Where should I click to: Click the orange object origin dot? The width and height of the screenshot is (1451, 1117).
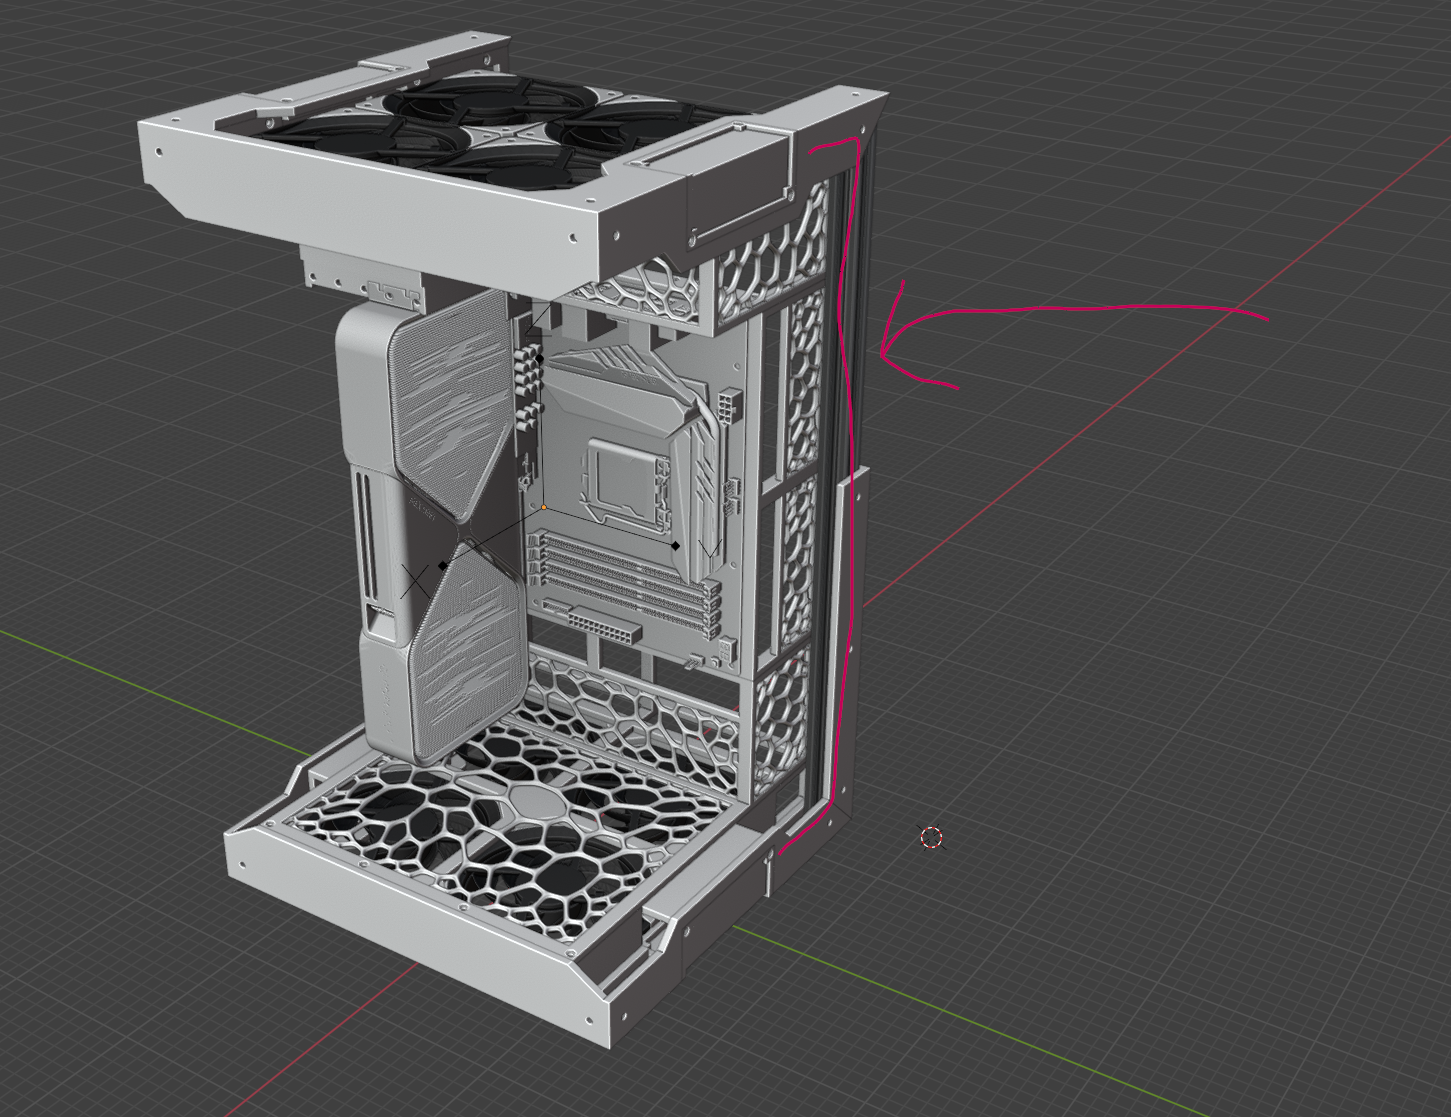(x=543, y=507)
